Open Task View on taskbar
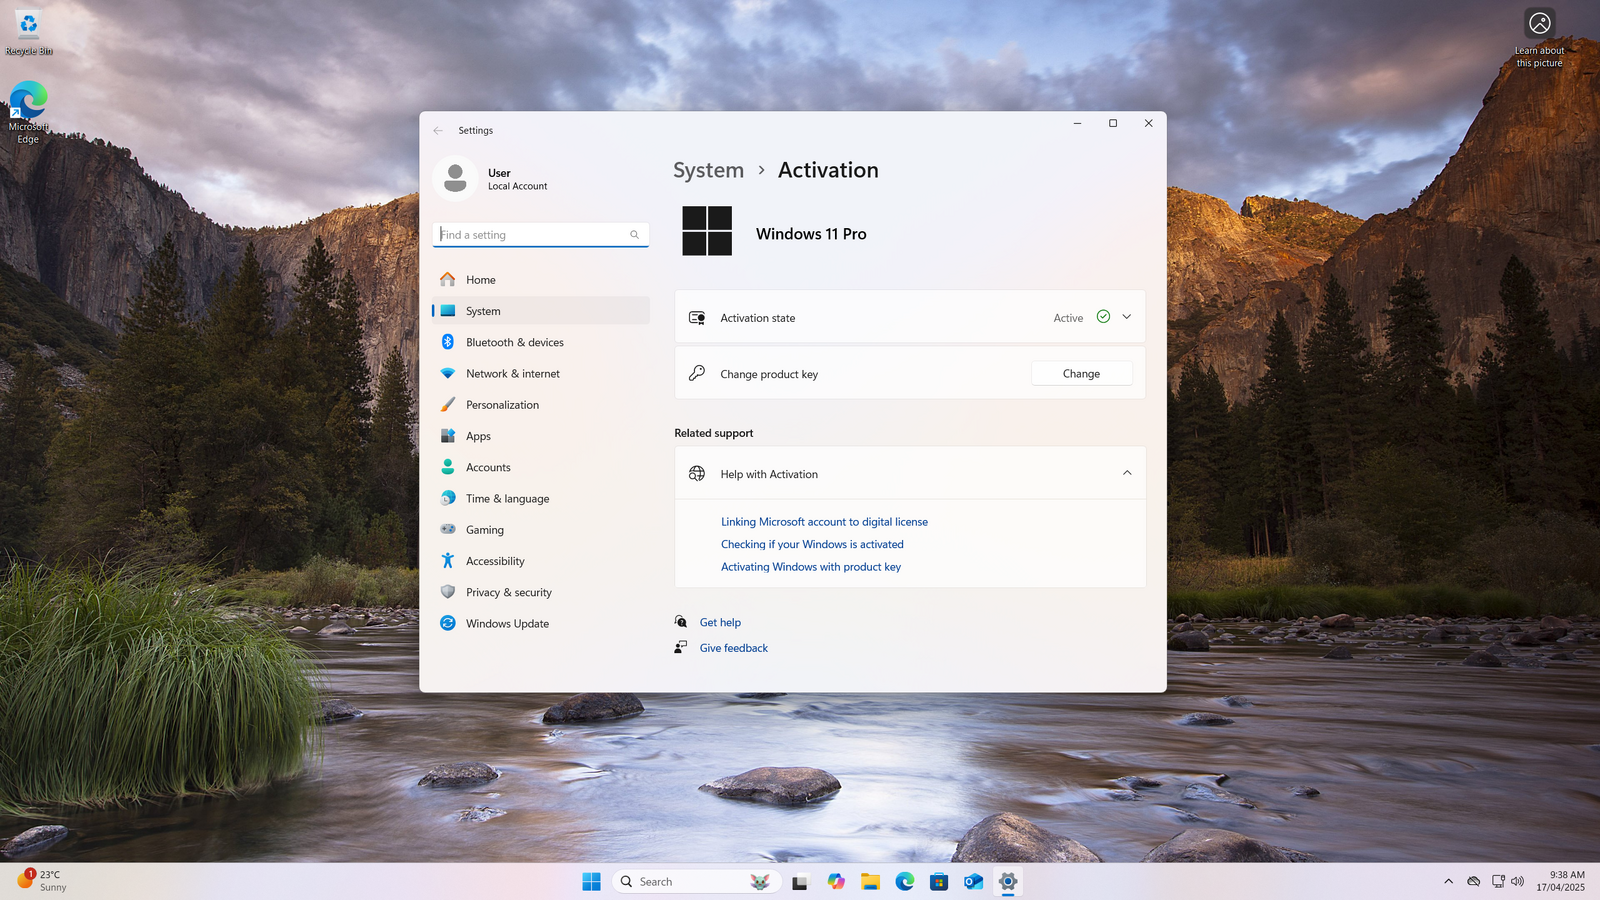The image size is (1600, 900). tap(800, 881)
